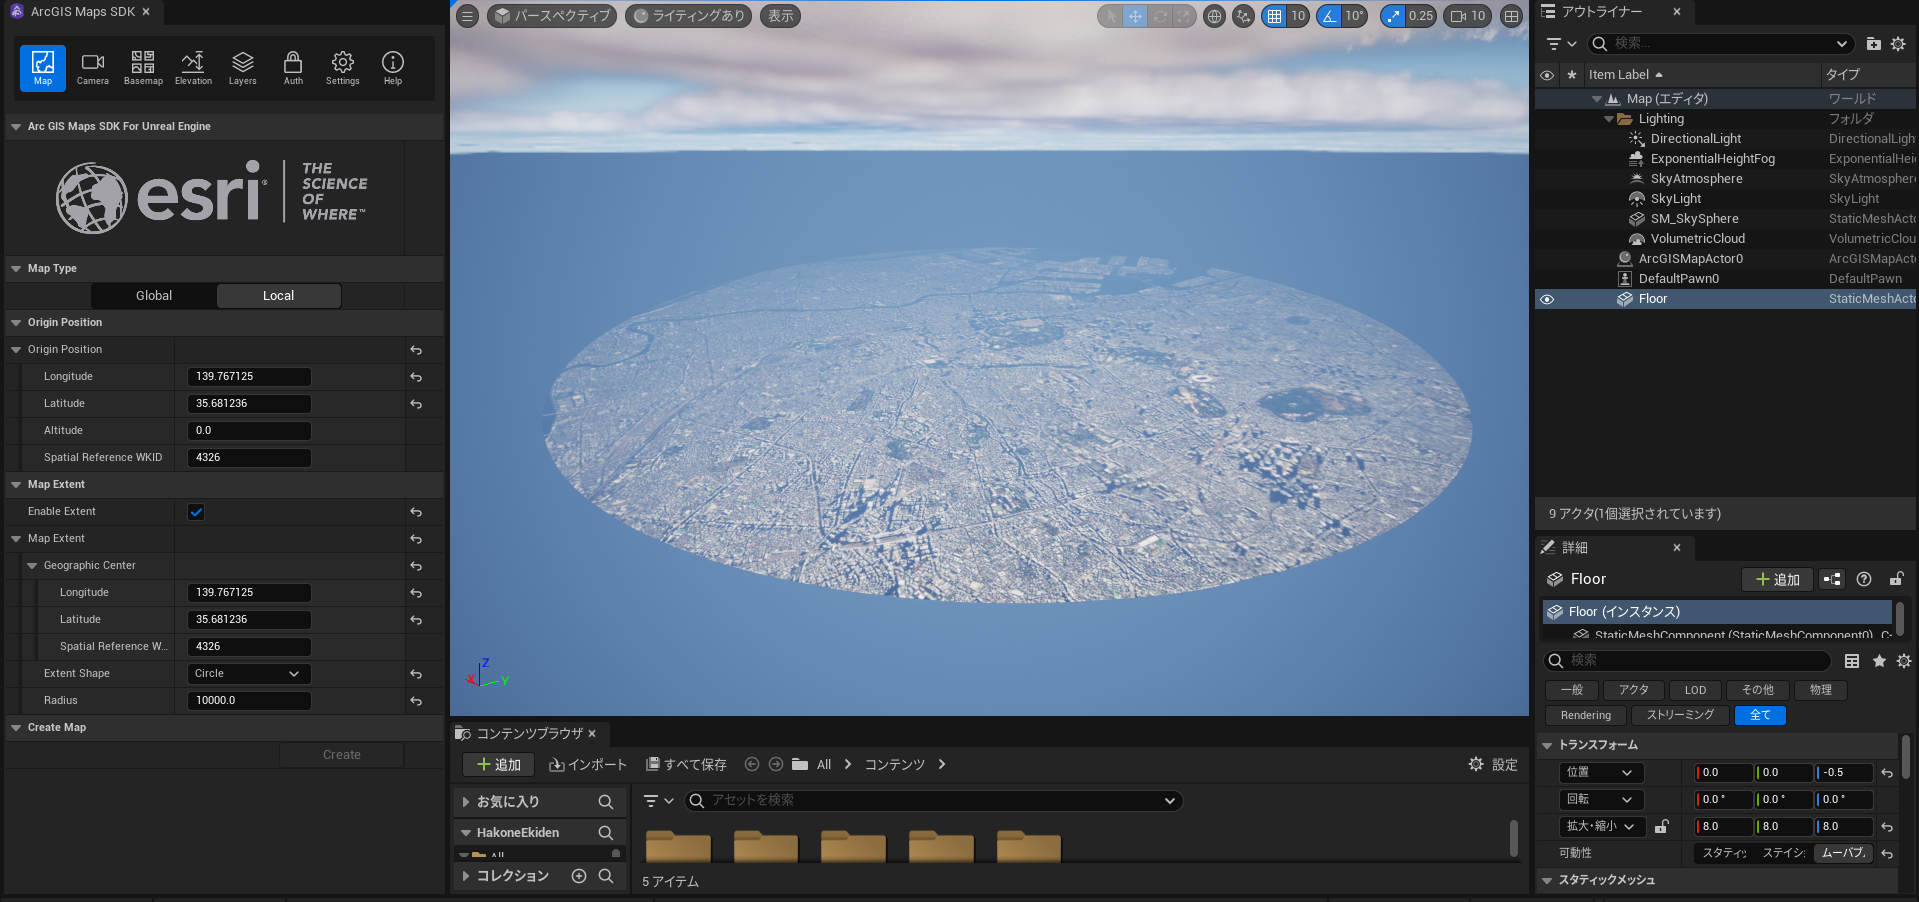Open the 位置 location type dropdown

click(x=1601, y=773)
